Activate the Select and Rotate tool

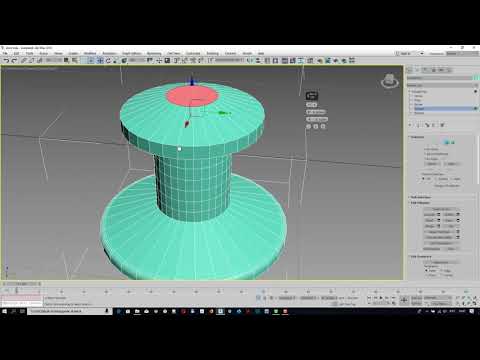pyautogui.click(x=108, y=60)
